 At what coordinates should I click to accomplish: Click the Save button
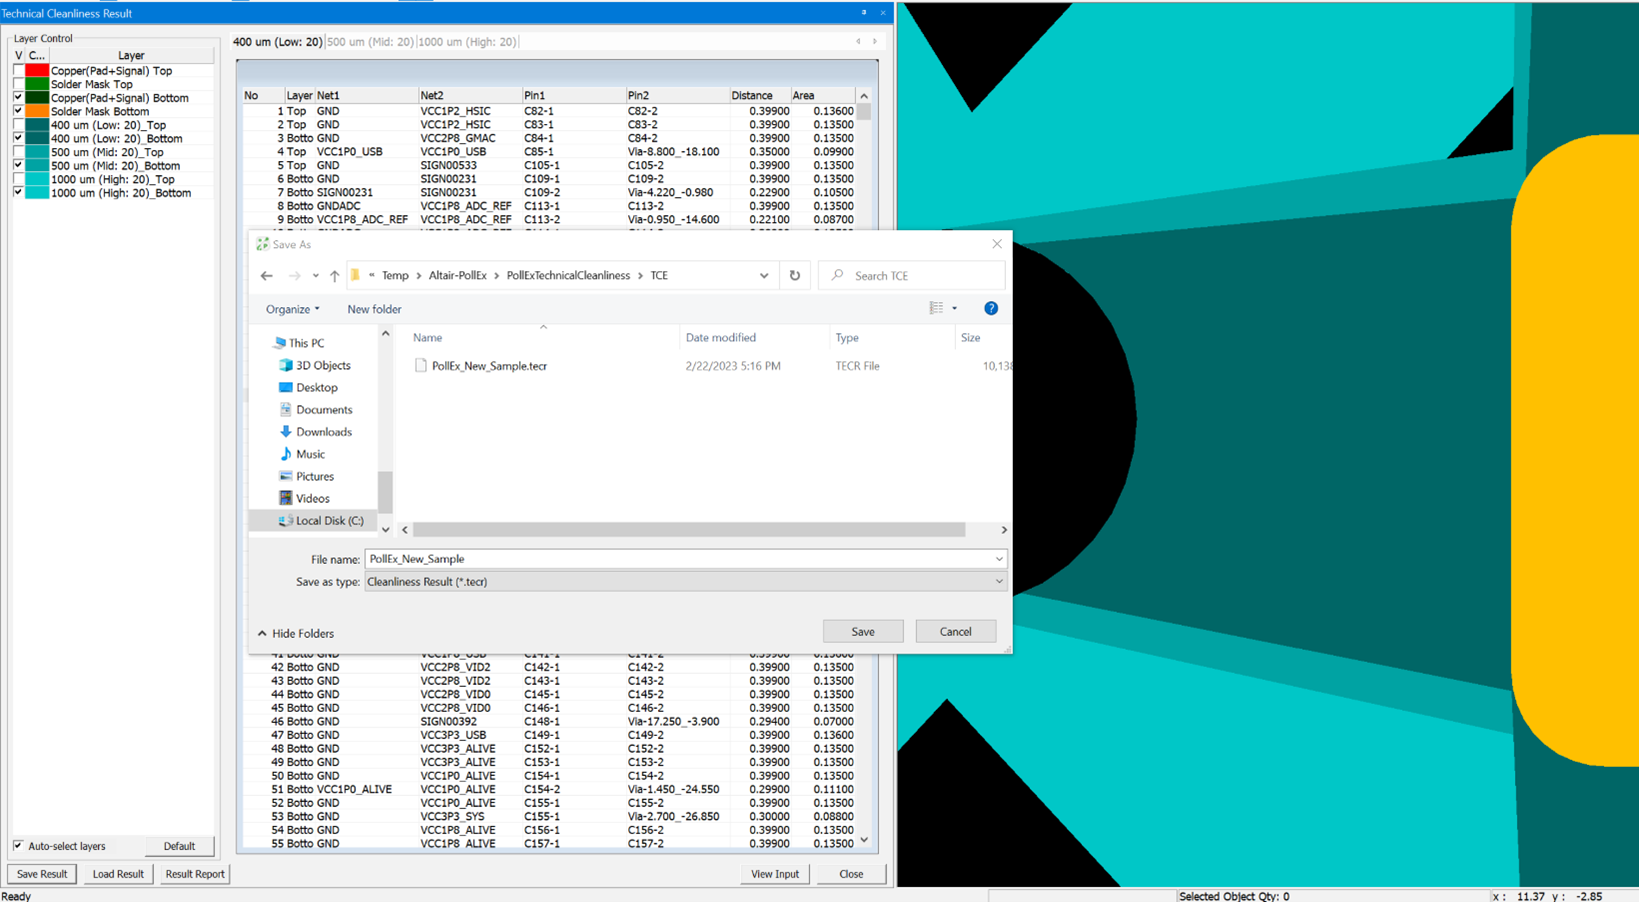(x=862, y=632)
